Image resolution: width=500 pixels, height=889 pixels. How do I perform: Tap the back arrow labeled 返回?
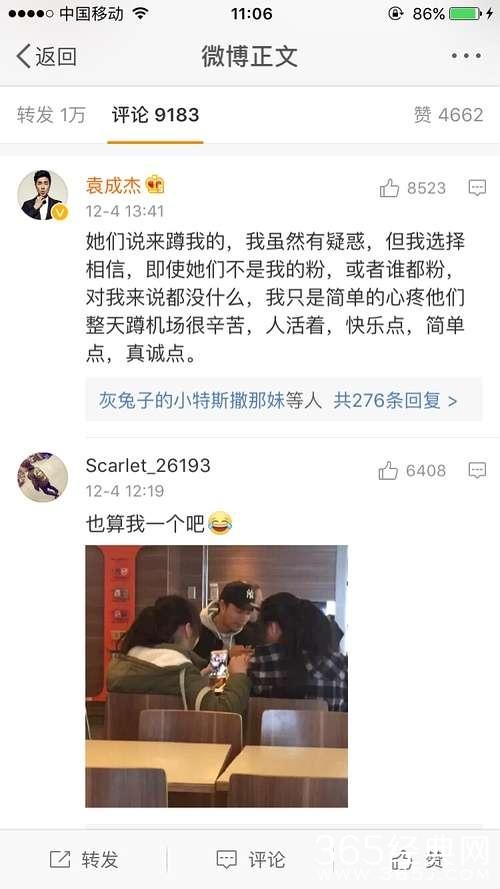pos(46,56)
